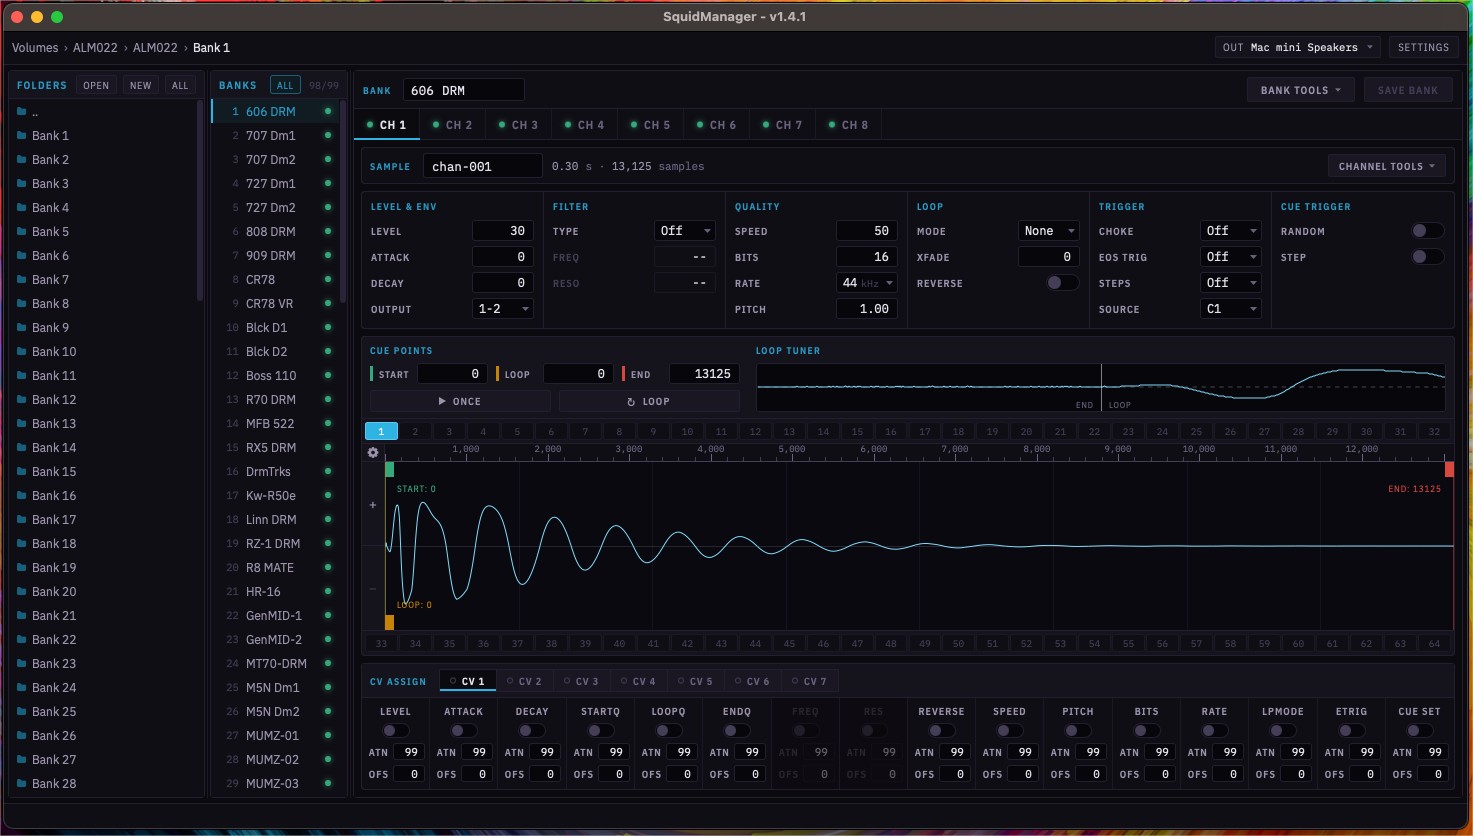Click the New folder button
The height and width of the screenshot is (836, 1473).
point(141,85)
